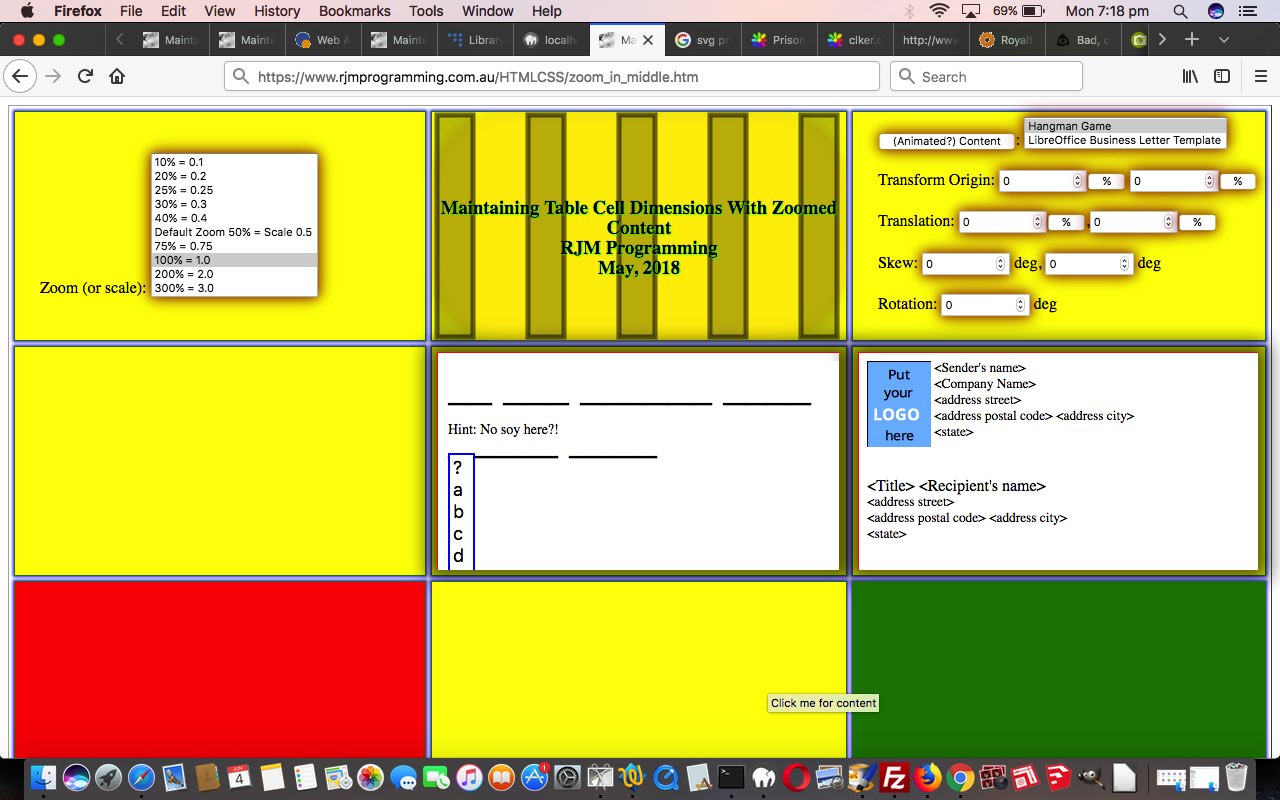Toggle the % unit beside the second Transform Origin field

coord(1237,181)
